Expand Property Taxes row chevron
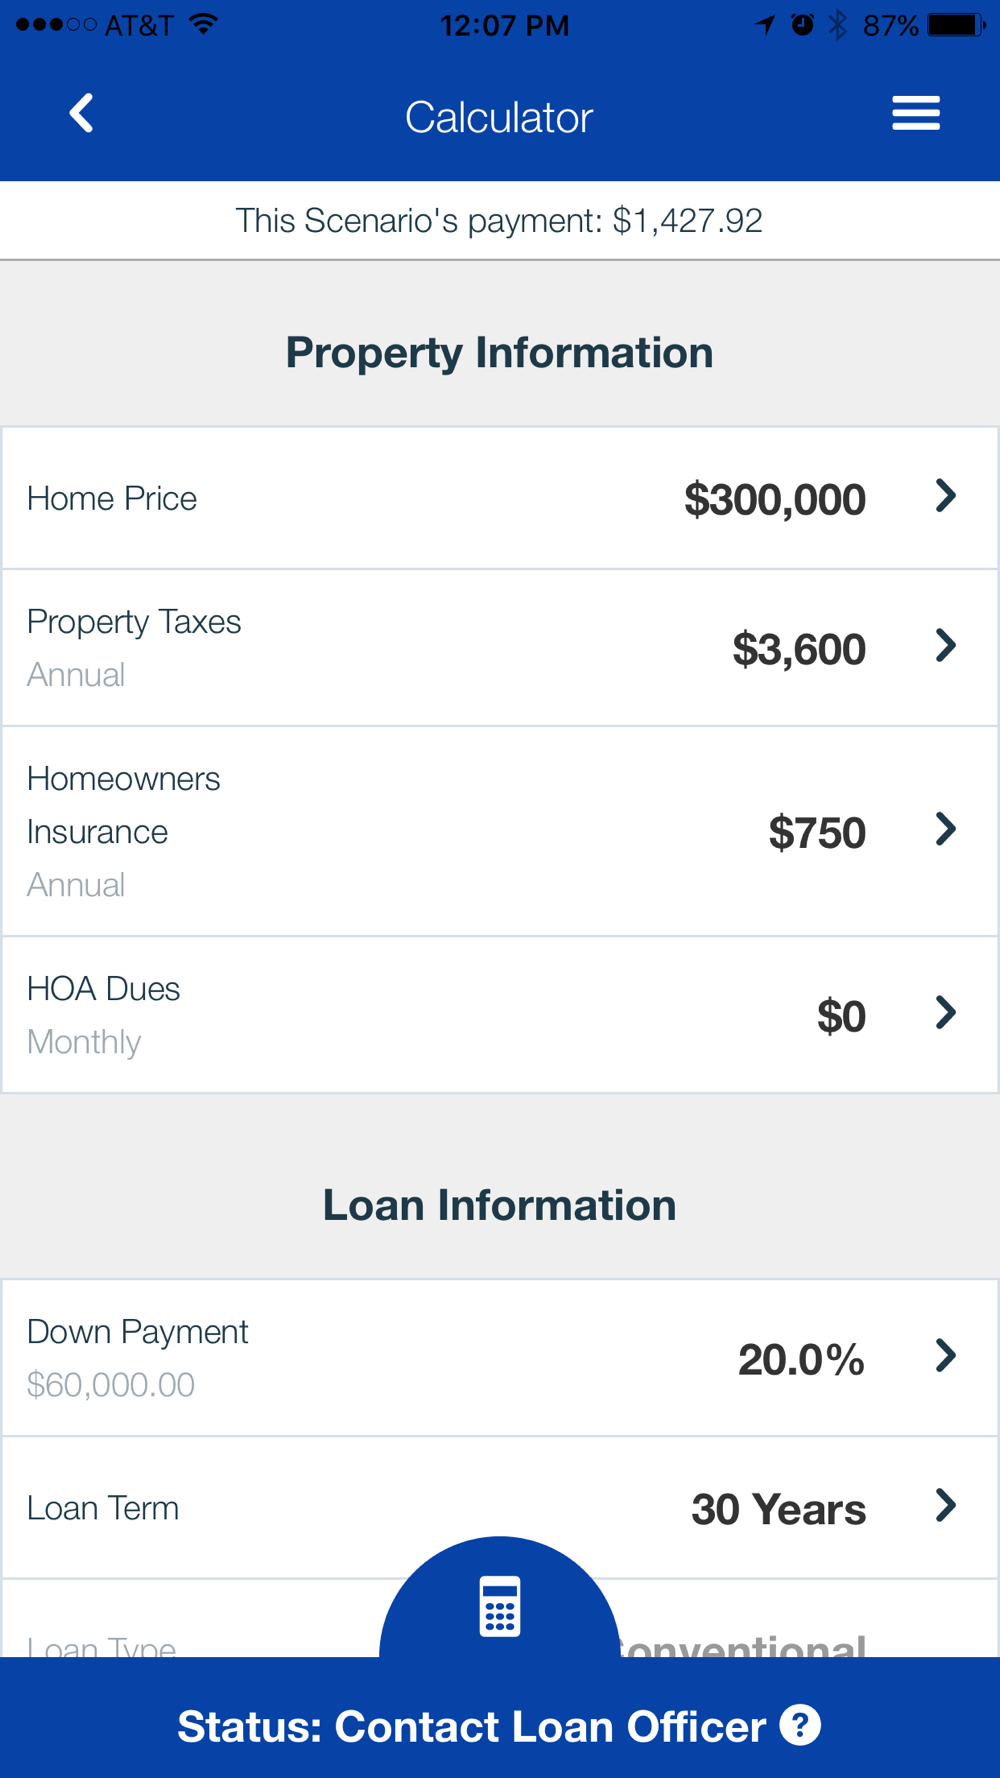1000x1778 pixels. 945,646
